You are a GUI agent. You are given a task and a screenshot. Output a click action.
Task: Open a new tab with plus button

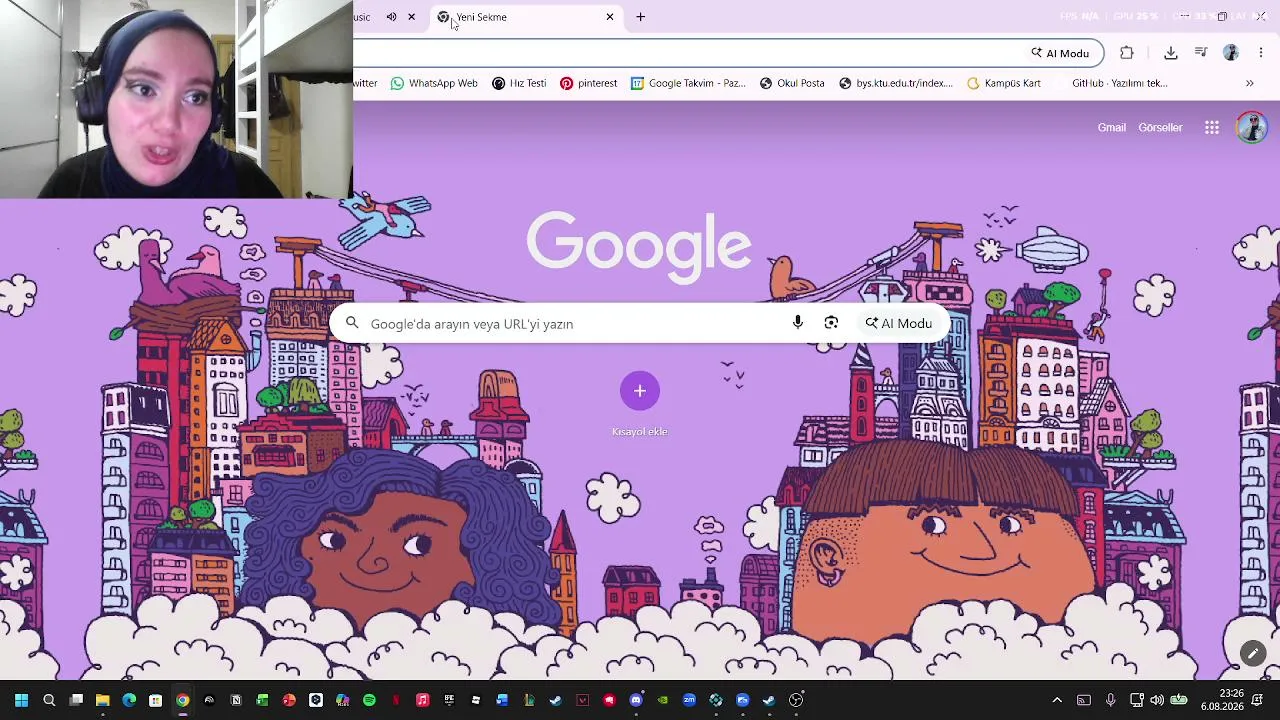pyautogui.click(x=641, y=17)
